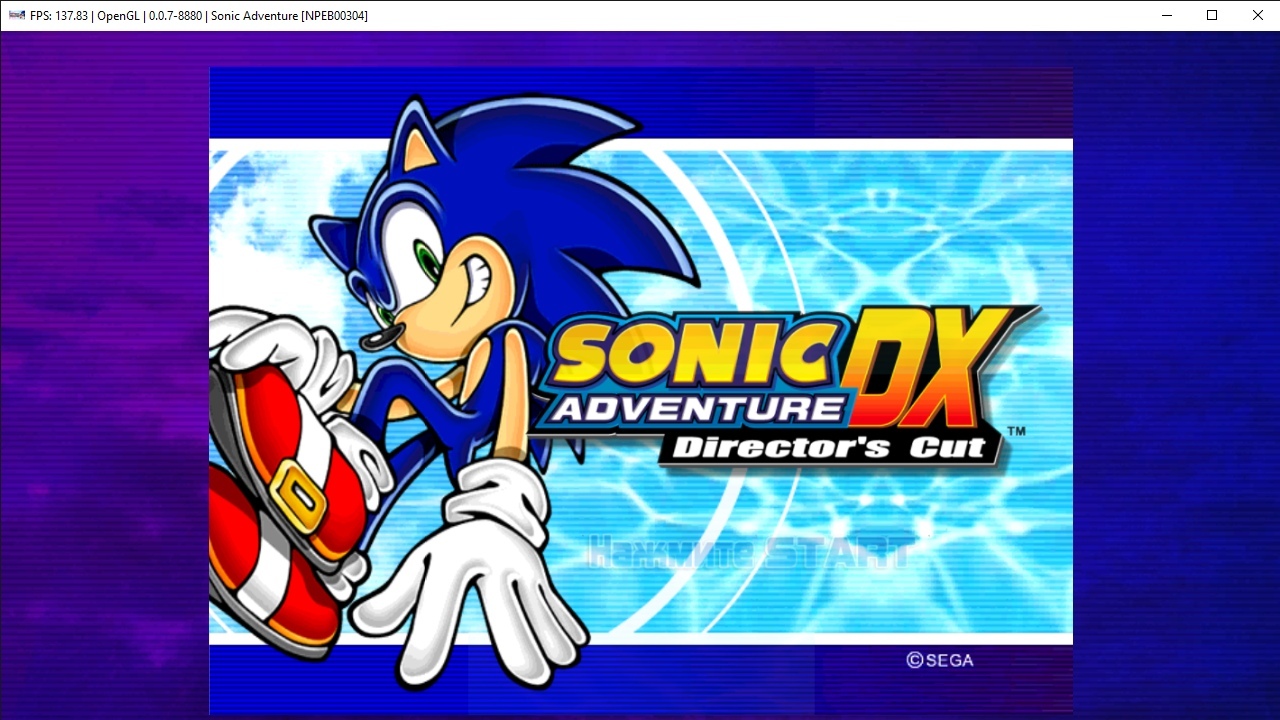Viewport: 1280px width, 720px height.
Task: Close the RPCS3 game window
Action: 1257,15
